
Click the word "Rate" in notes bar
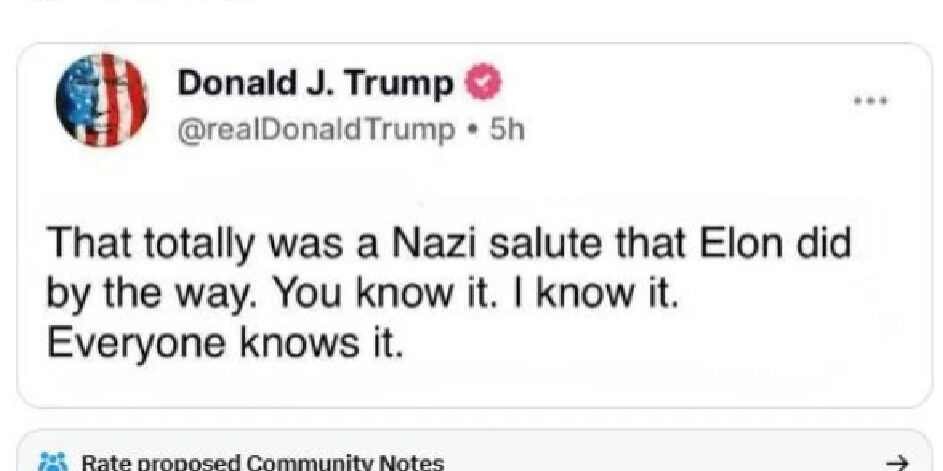(x=103, y=462)
